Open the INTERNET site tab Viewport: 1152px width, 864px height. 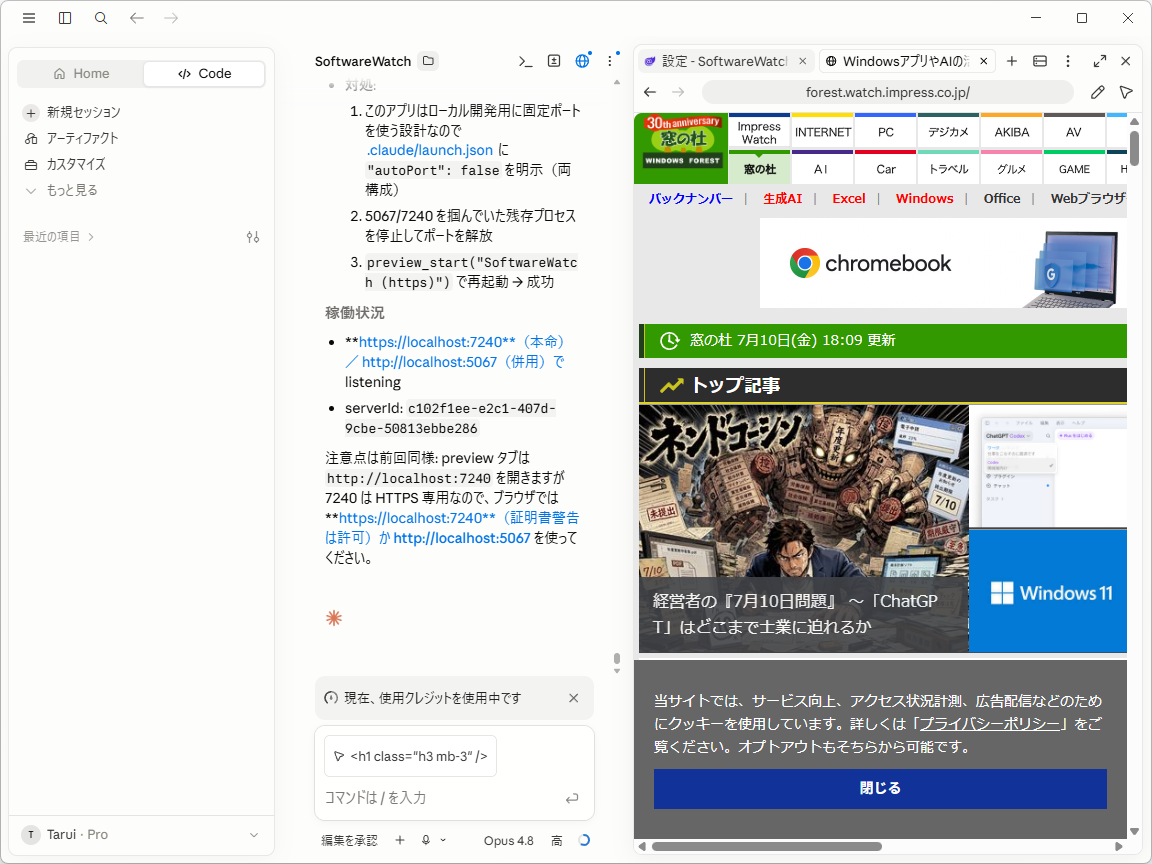coord(822,132)
